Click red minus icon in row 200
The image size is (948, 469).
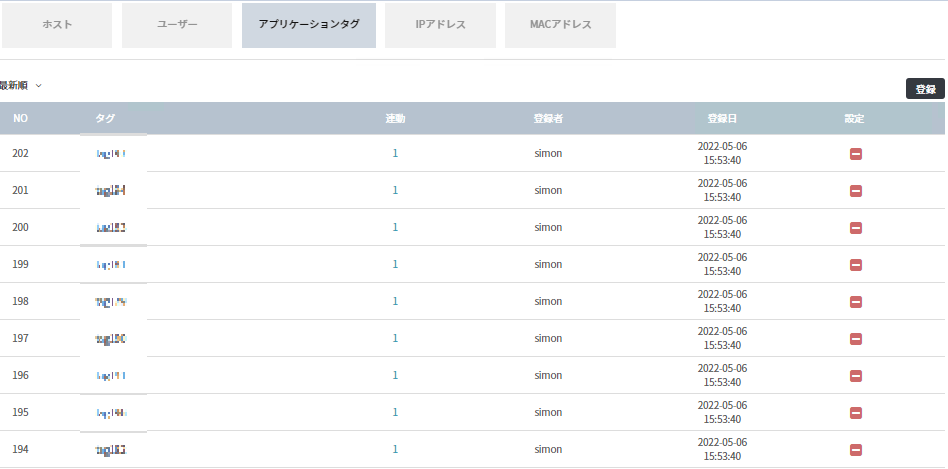click(855, 227)
